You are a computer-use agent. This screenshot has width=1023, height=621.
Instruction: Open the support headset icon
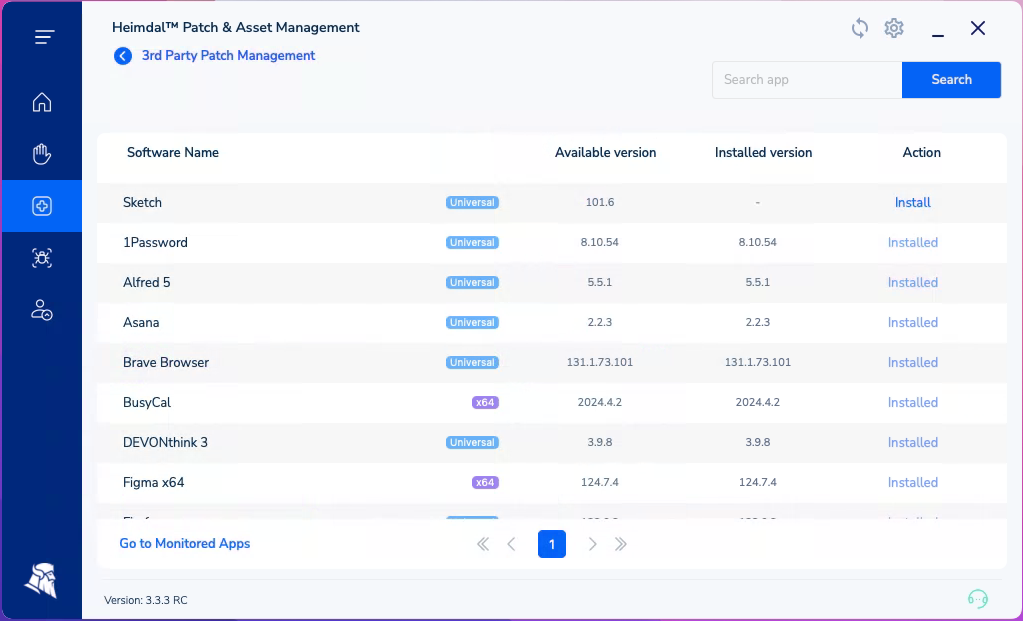[977, 598]
